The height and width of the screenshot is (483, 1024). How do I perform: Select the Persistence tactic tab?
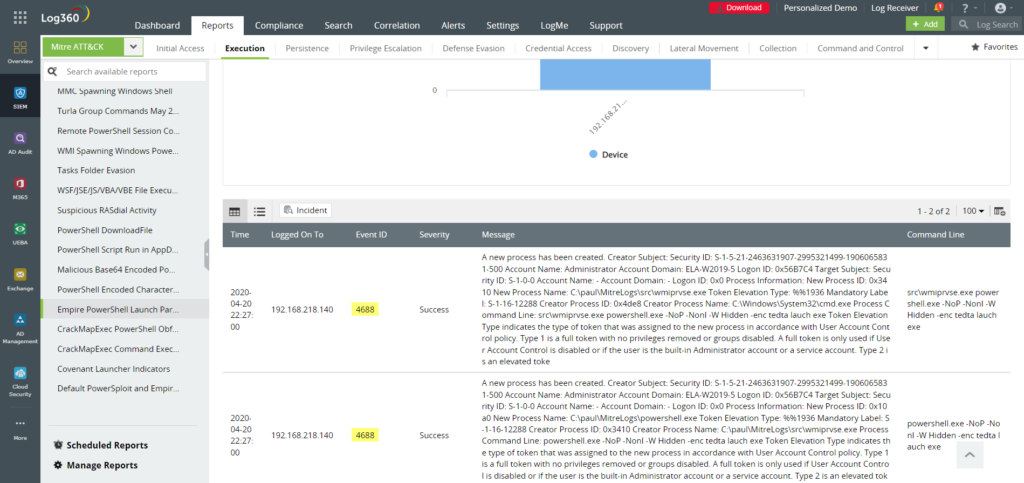click(x=307, y=48)
